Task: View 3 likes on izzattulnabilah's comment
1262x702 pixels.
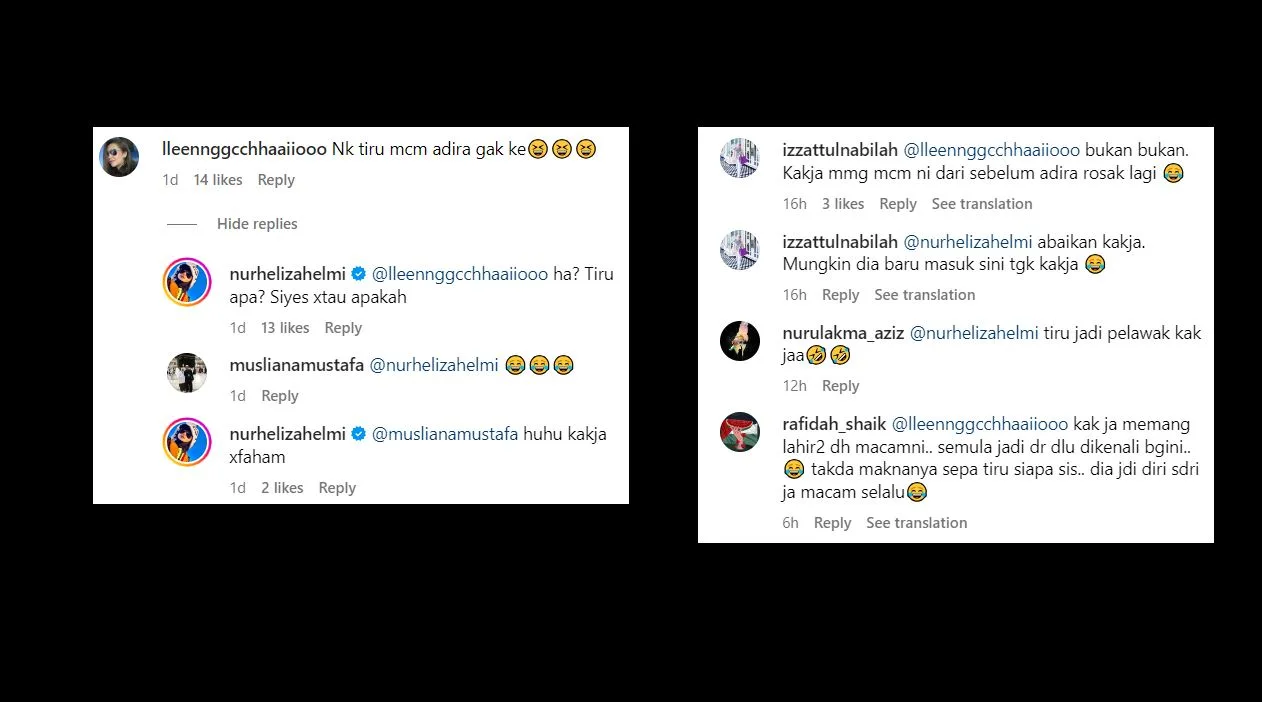Action: click(x=843, y=204)
